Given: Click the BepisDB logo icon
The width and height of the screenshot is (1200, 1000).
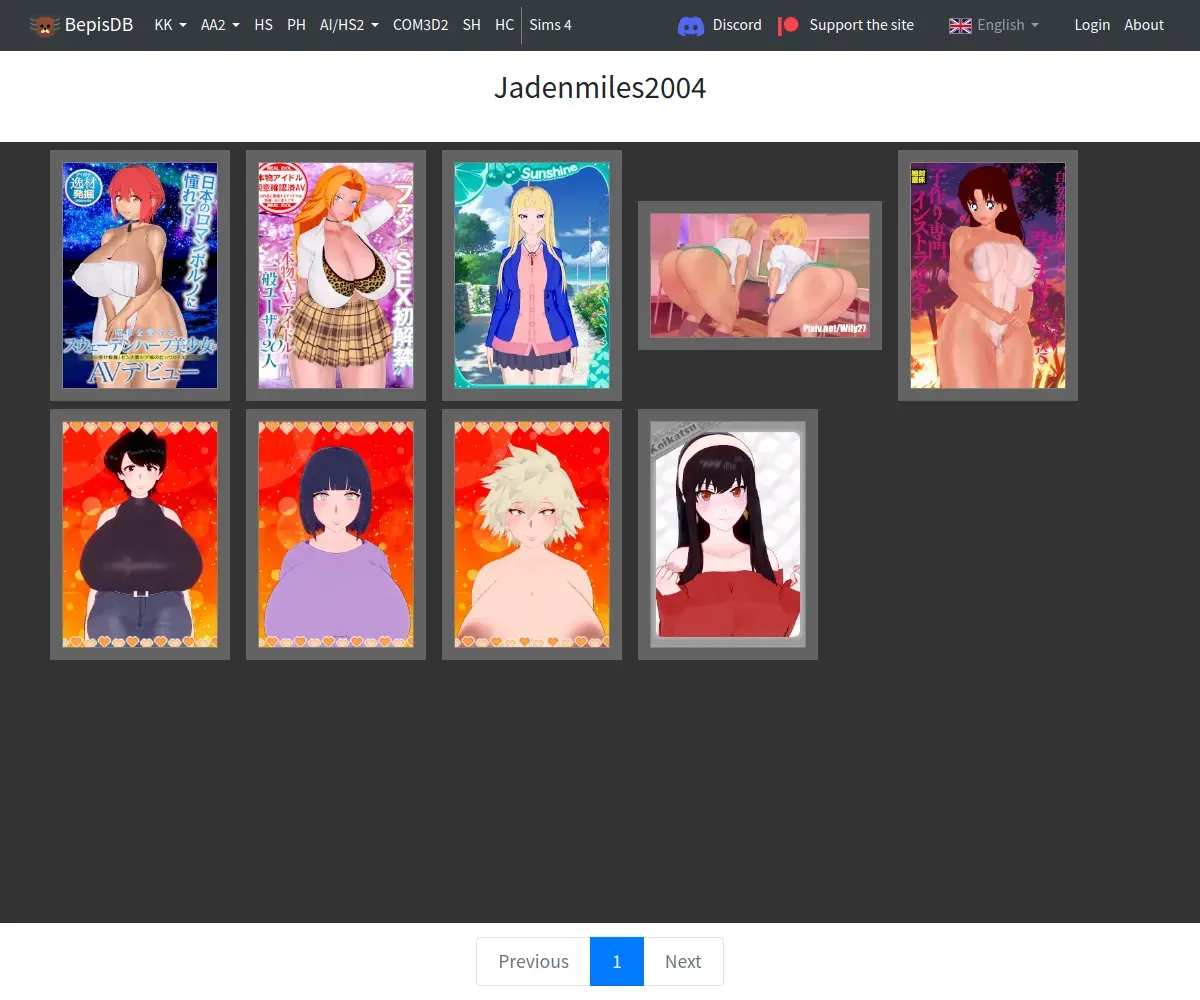Looking at the screenshot, I should click(x=45, y=25).
